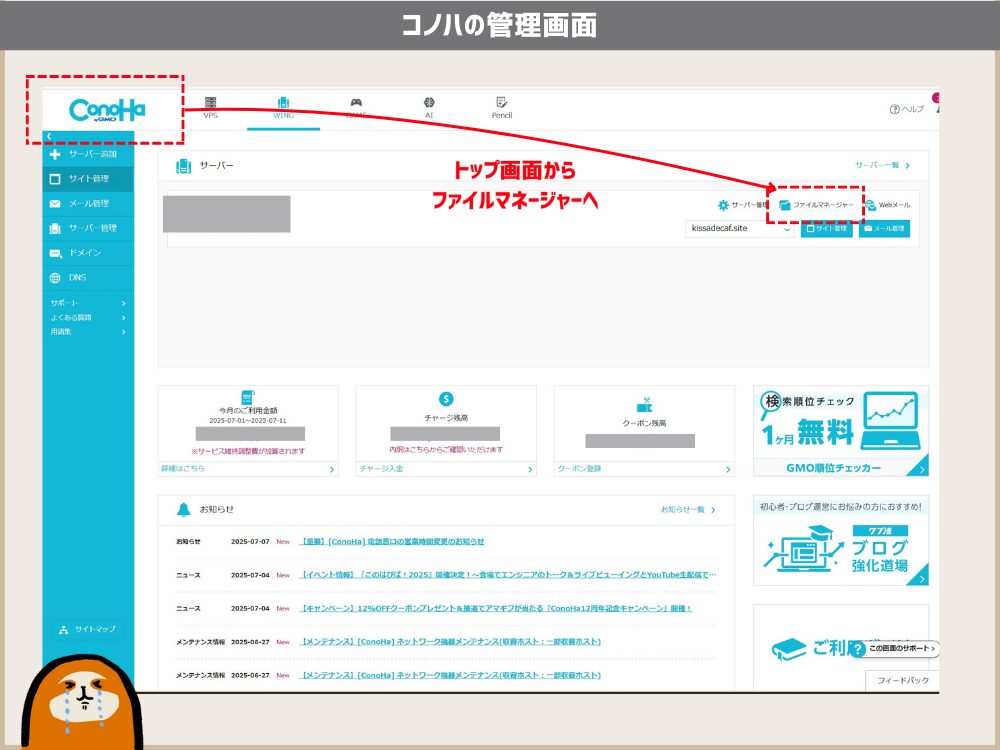Select the WING tab
1000x750 pixels.
pyautogui.click(x=283, y=108)
